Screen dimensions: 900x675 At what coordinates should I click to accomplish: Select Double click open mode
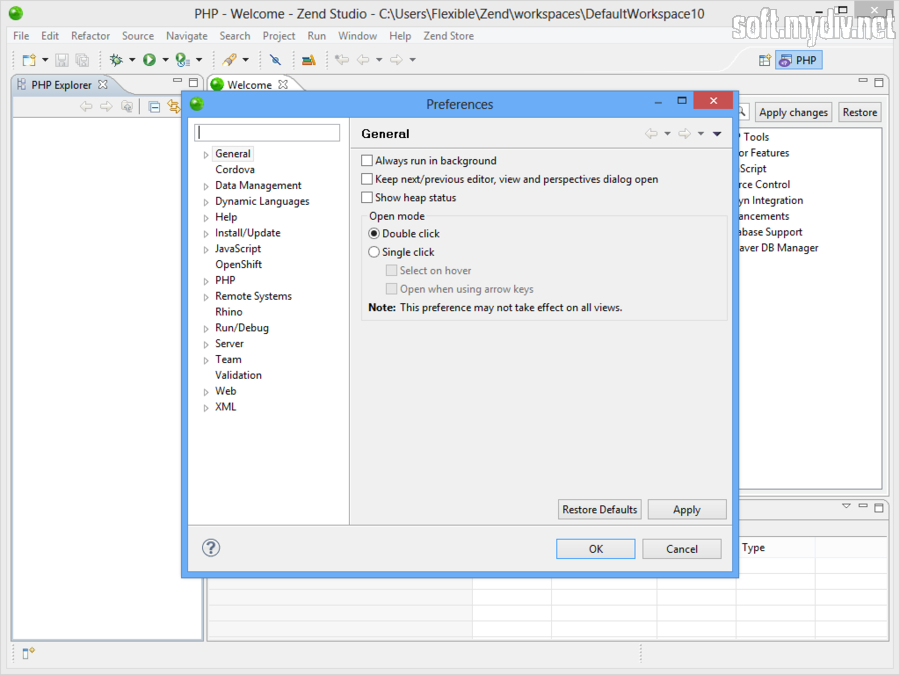click(x=374, y=234)
